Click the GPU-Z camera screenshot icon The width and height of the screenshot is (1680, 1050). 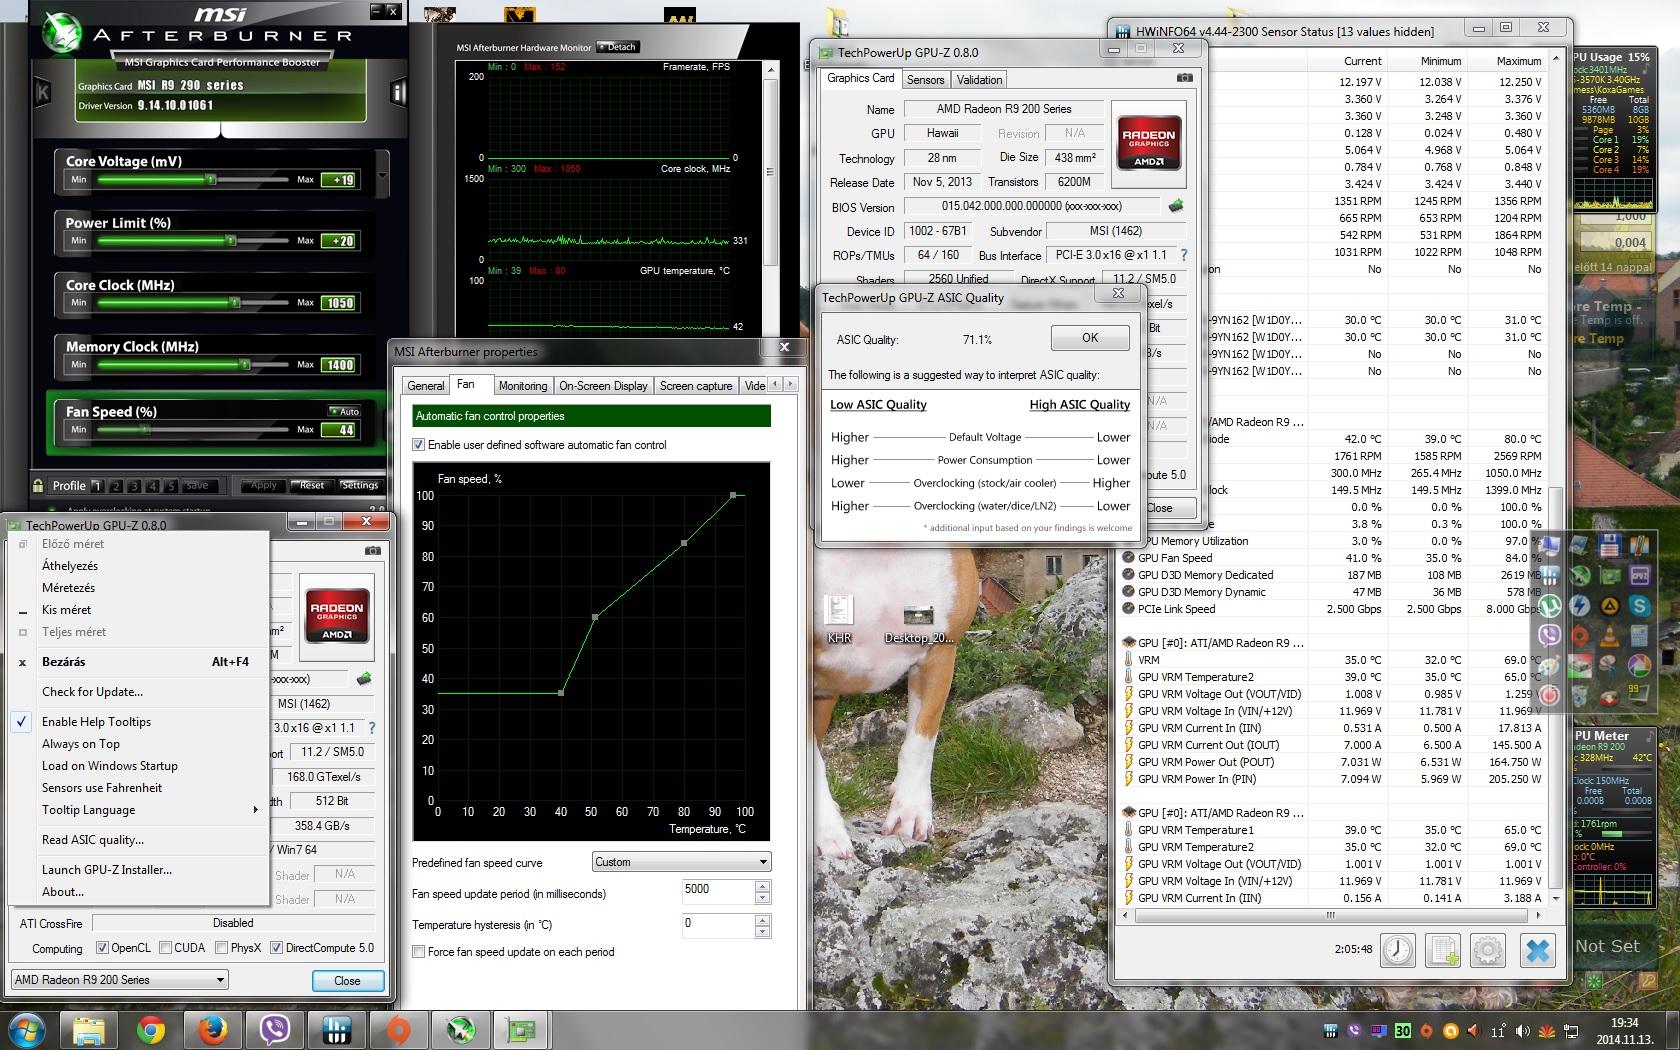[1184, 77]
